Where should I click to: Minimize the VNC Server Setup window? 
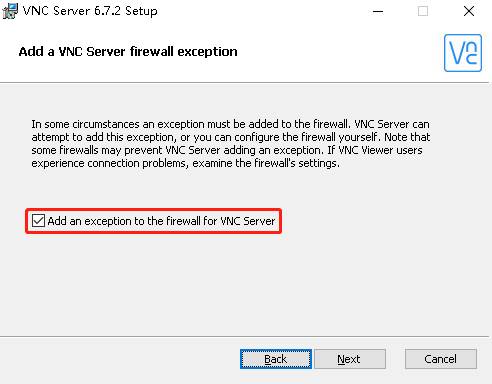[378, 11]
